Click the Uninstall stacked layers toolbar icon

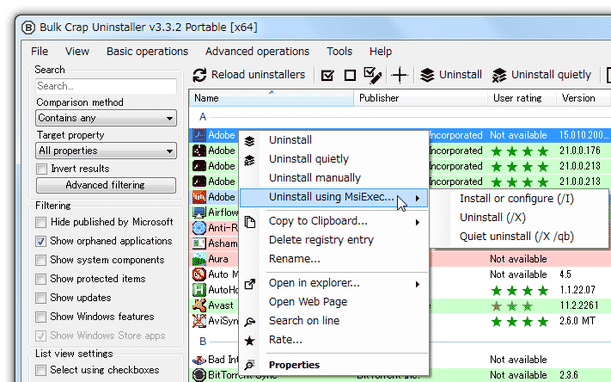tap(427, 75)
